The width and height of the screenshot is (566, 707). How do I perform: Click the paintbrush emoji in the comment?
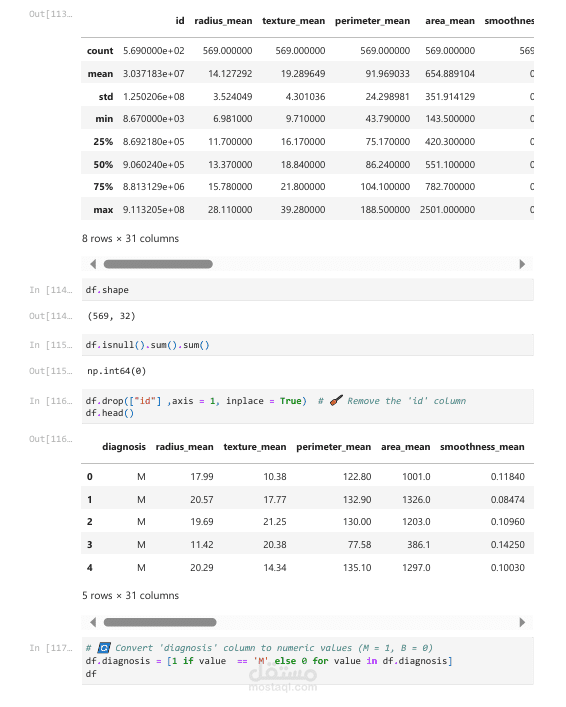[x=336, y=400]
